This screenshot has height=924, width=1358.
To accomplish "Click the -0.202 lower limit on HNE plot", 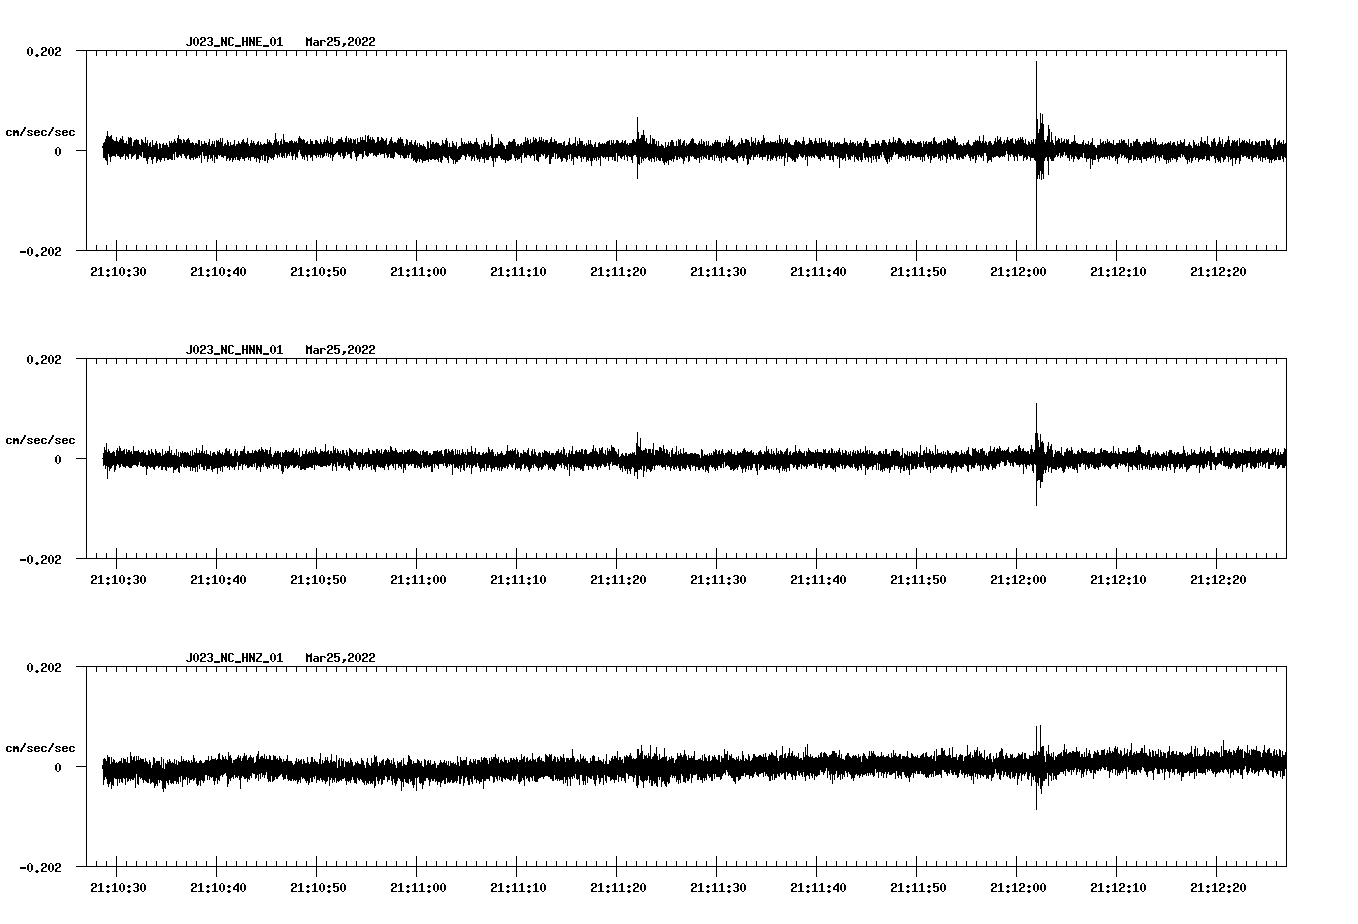I will coord(40,251).
